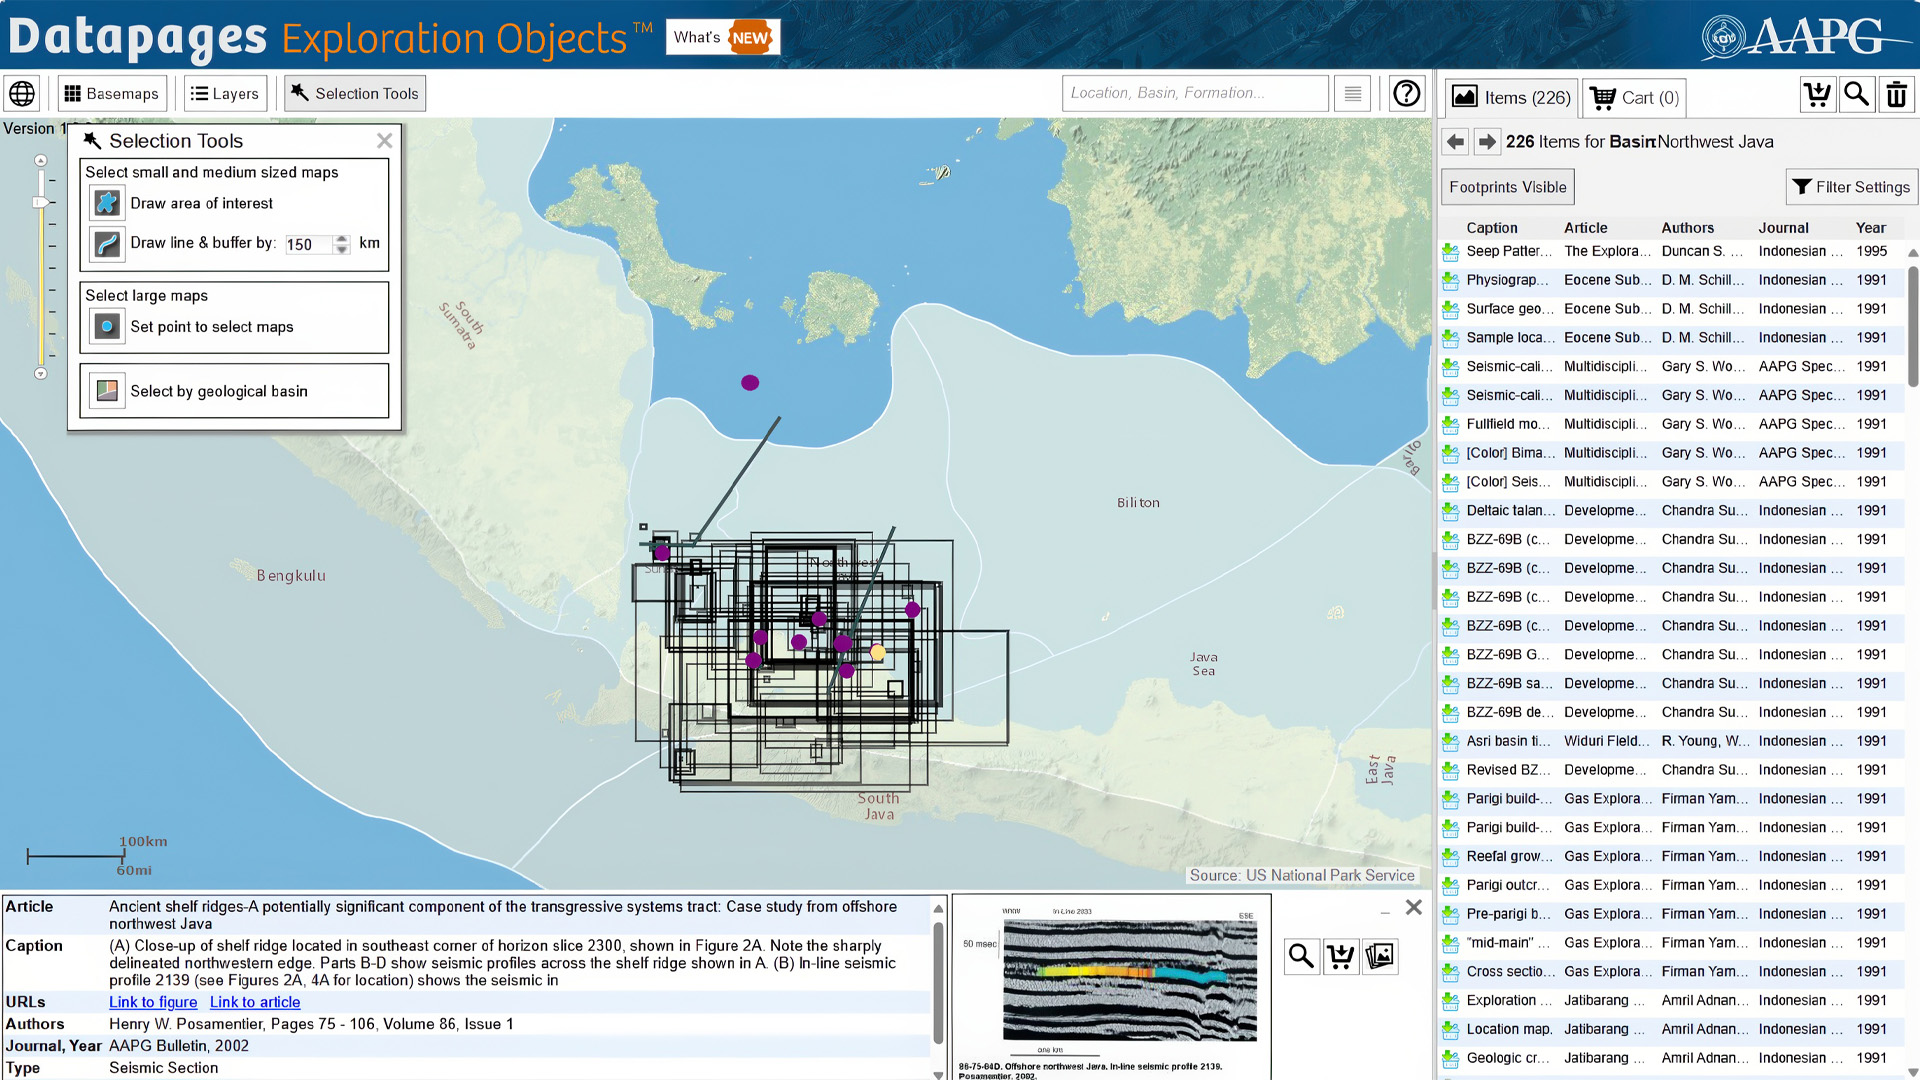Sort list by Journal column header
Viewport: 1920px width, 1080px height.
tap(1784, 228)
